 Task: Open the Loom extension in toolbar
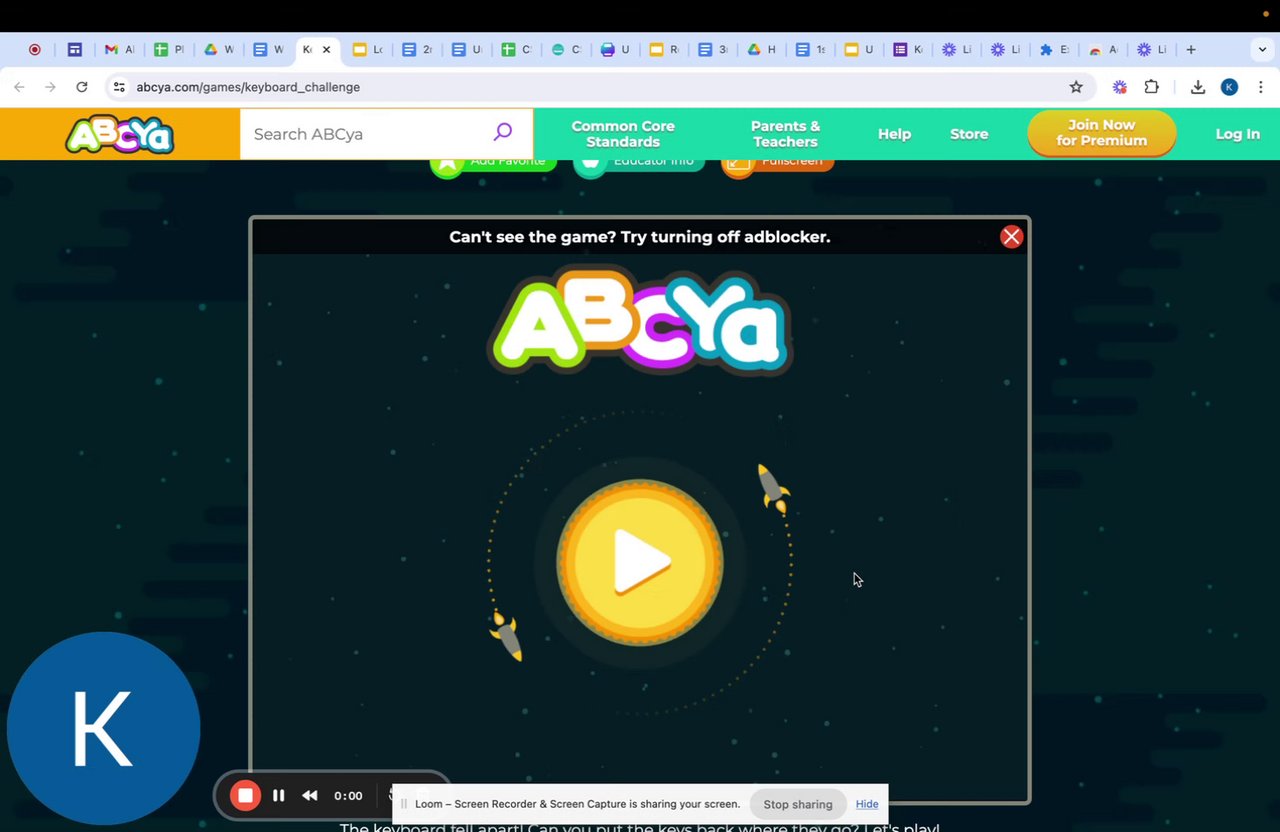pyautogui.click(x=1120, y=87)
